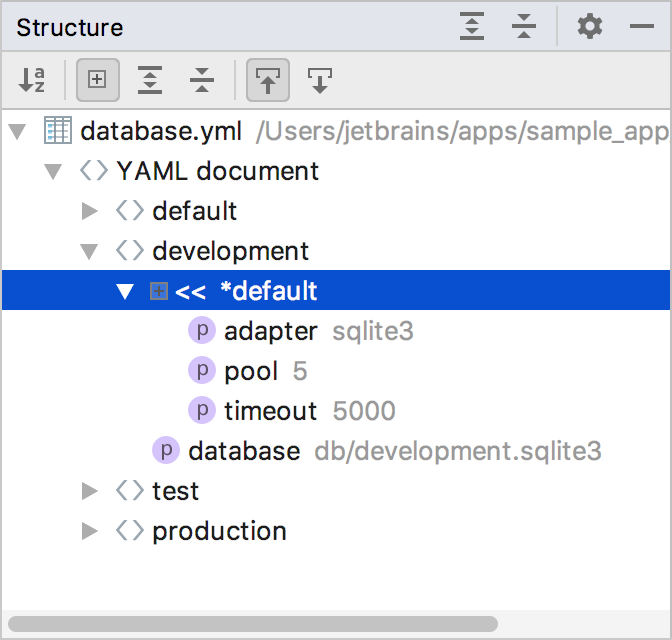Select the timeout property
This screenshot has width=672, height=640.
(271, 411)
